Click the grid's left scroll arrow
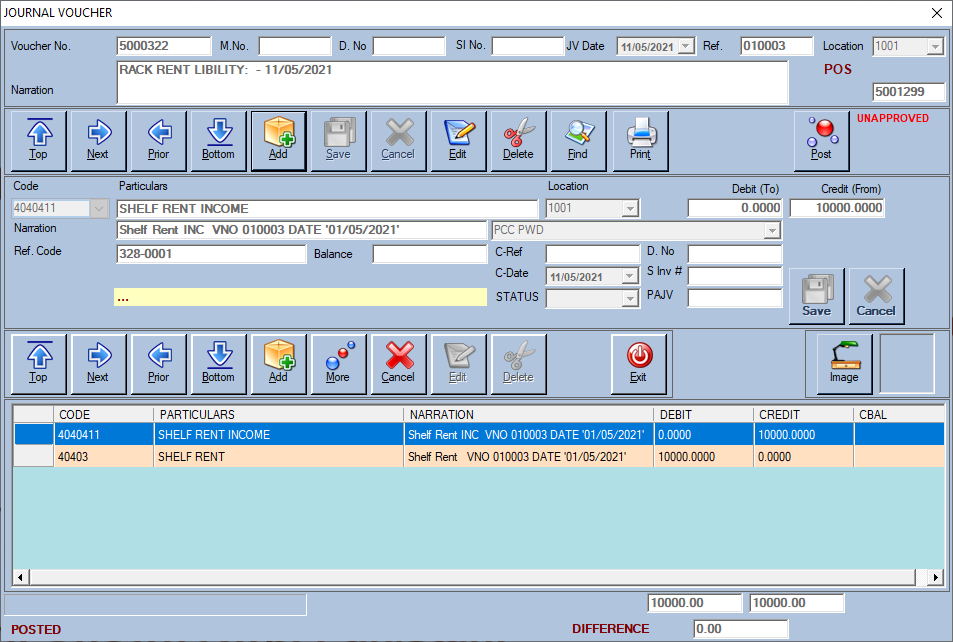The width and height of the screenshot is (953, 642). click(x=21, y=577)
